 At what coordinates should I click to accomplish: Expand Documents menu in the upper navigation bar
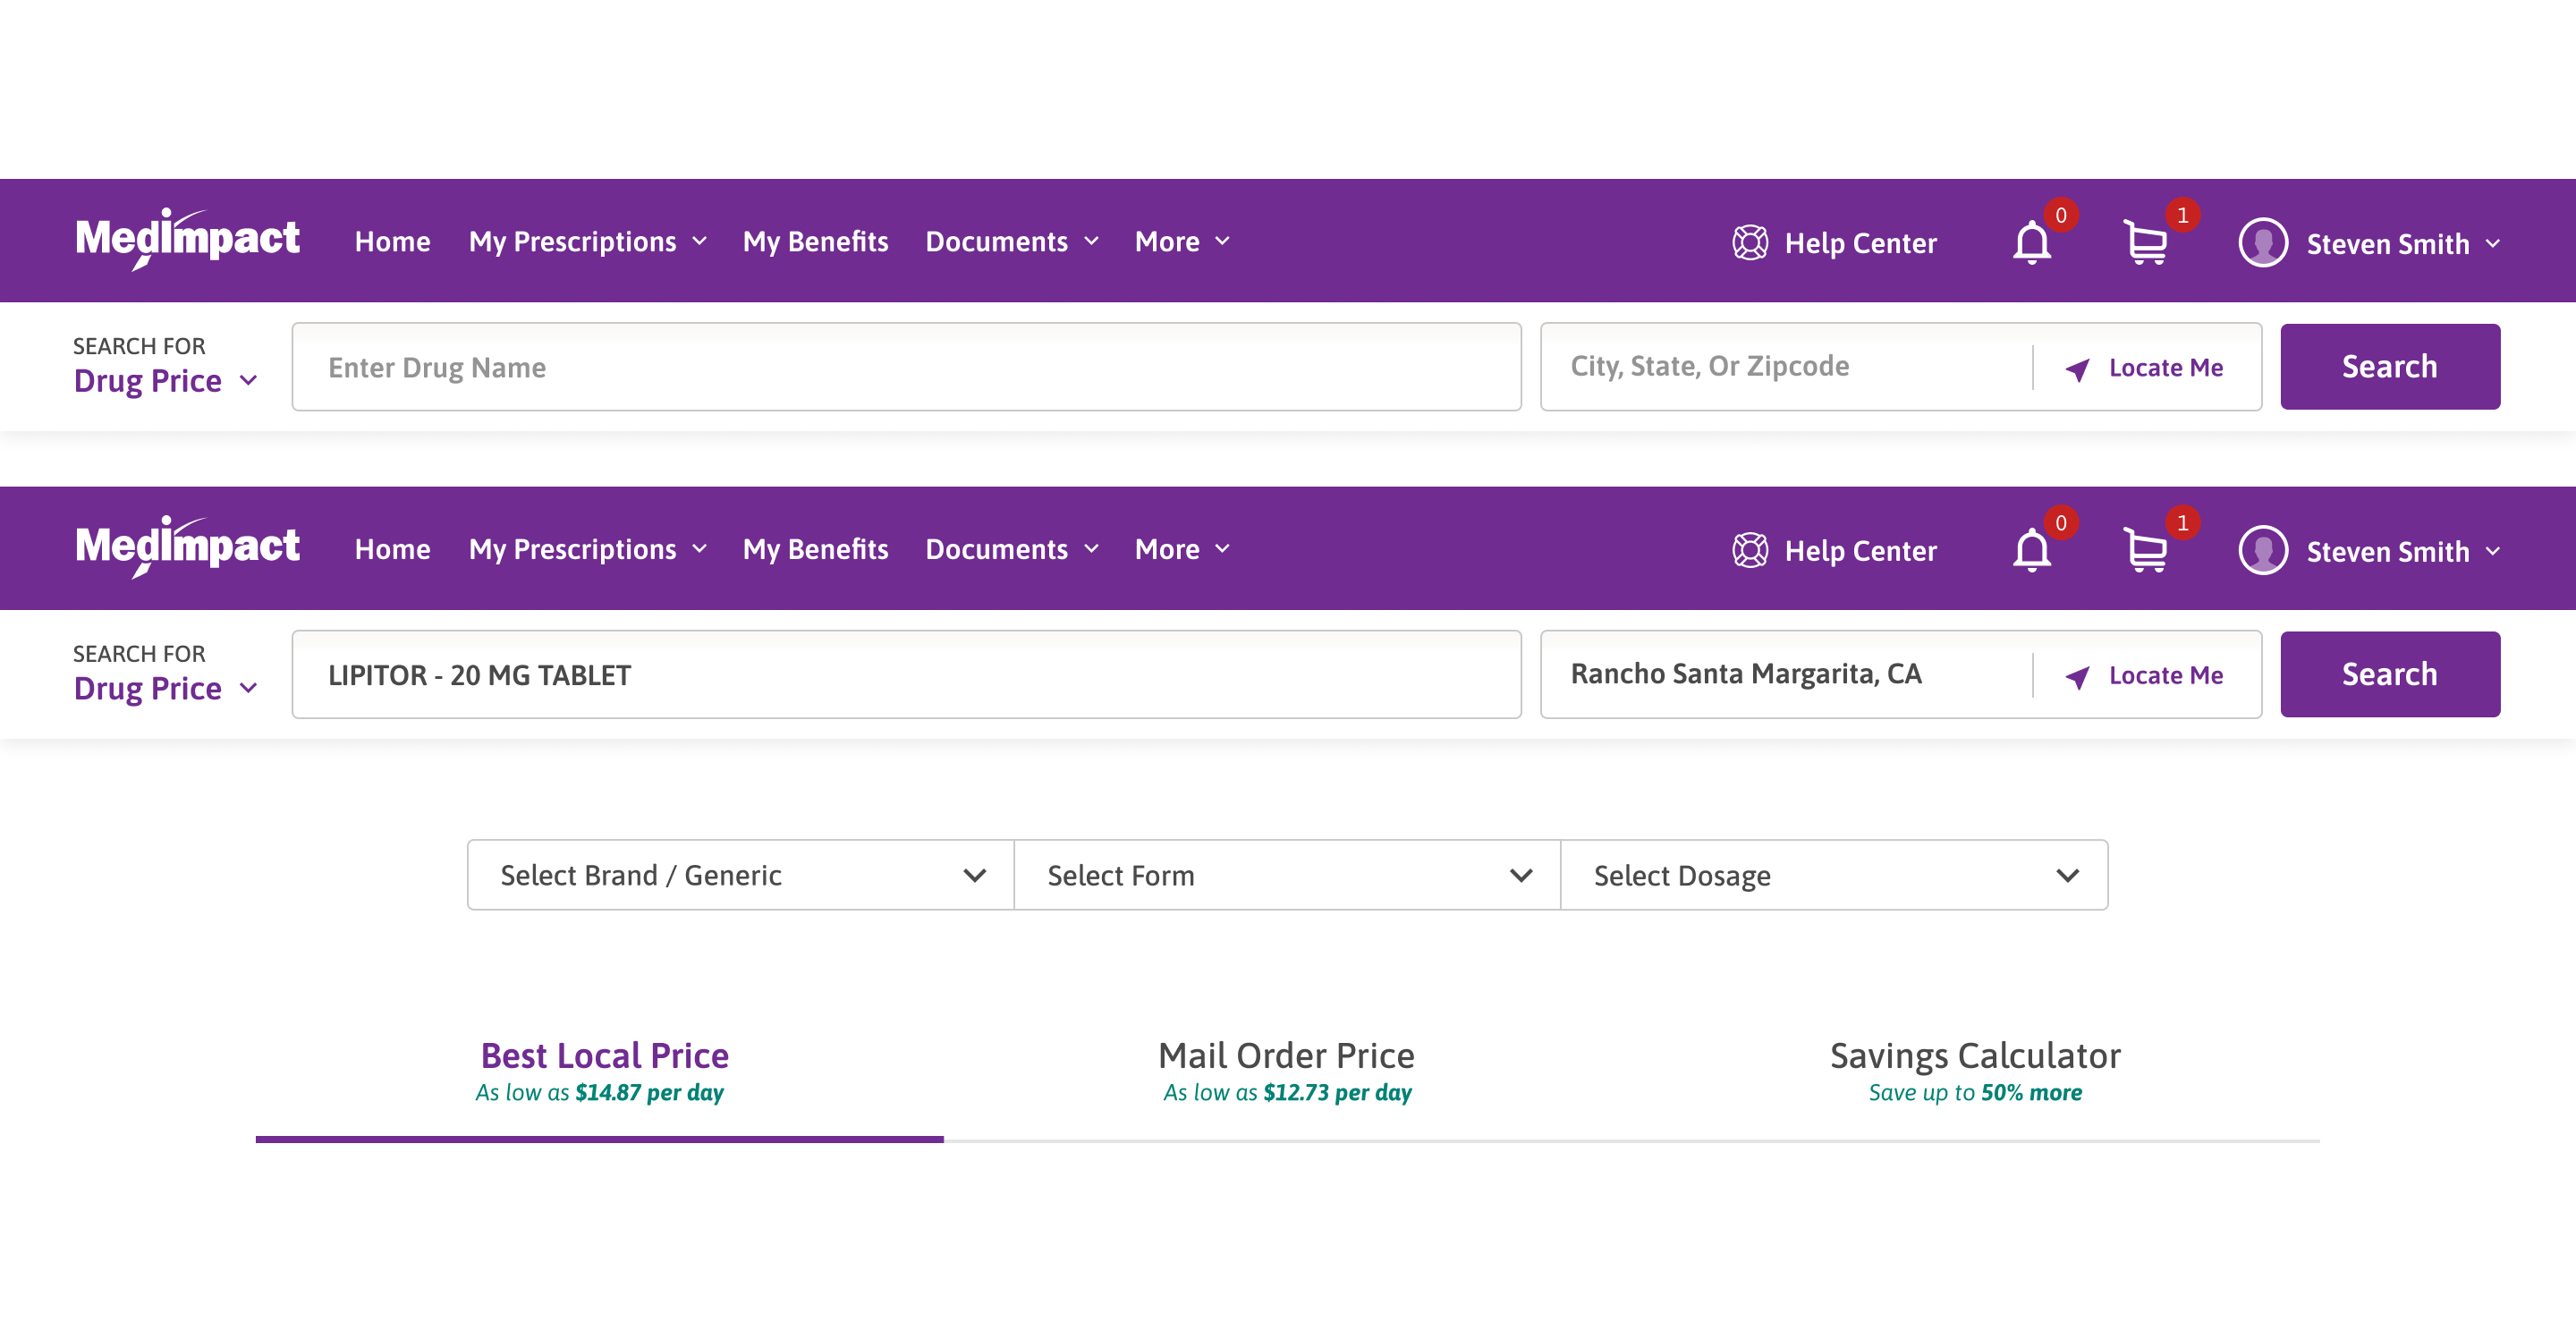[1012, 242]
